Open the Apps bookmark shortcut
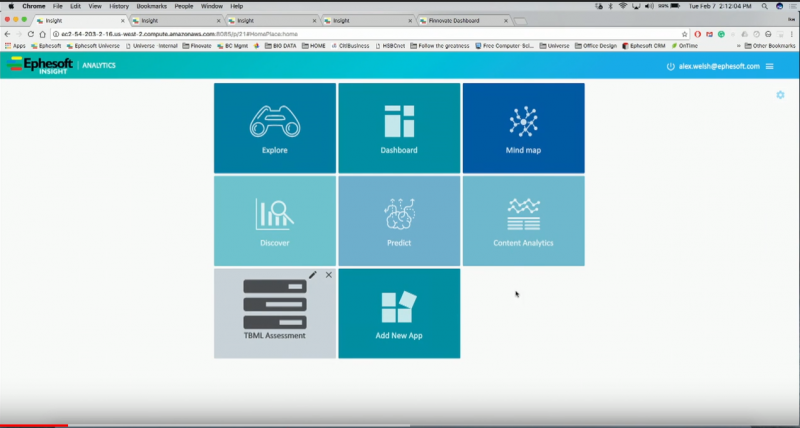 point(15,46)
